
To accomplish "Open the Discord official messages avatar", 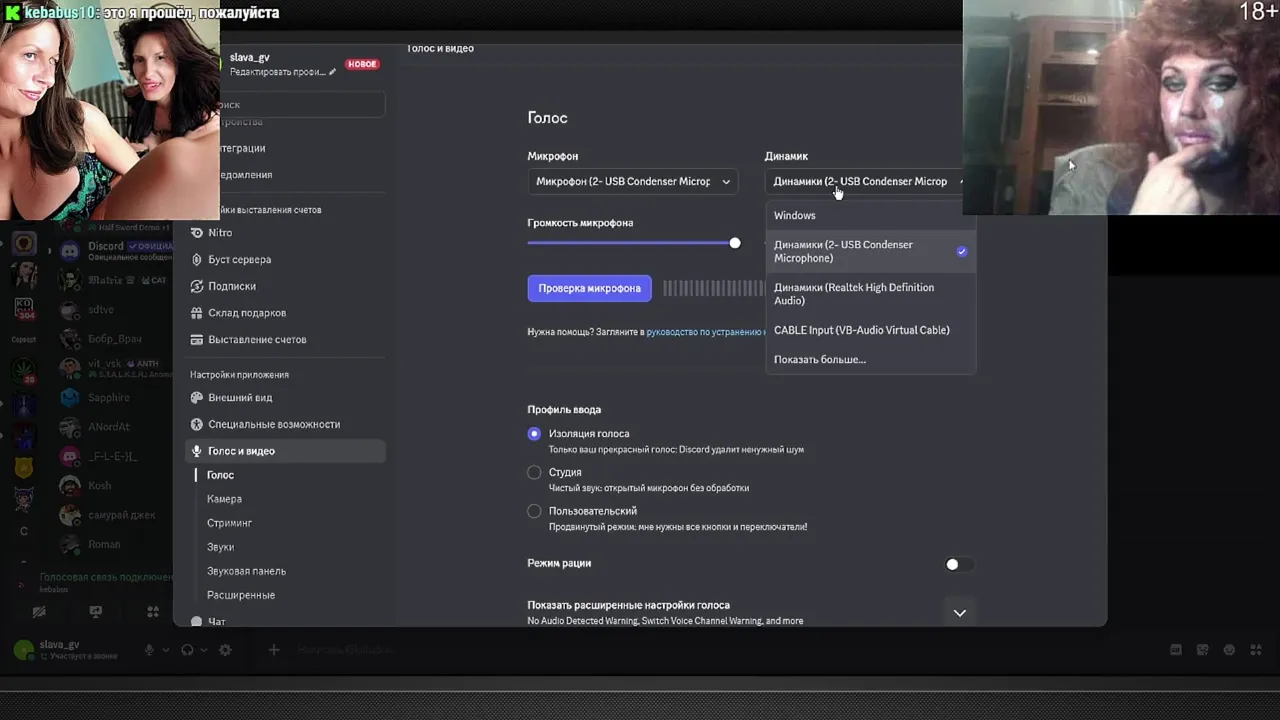I will click(x=70, y=251).
